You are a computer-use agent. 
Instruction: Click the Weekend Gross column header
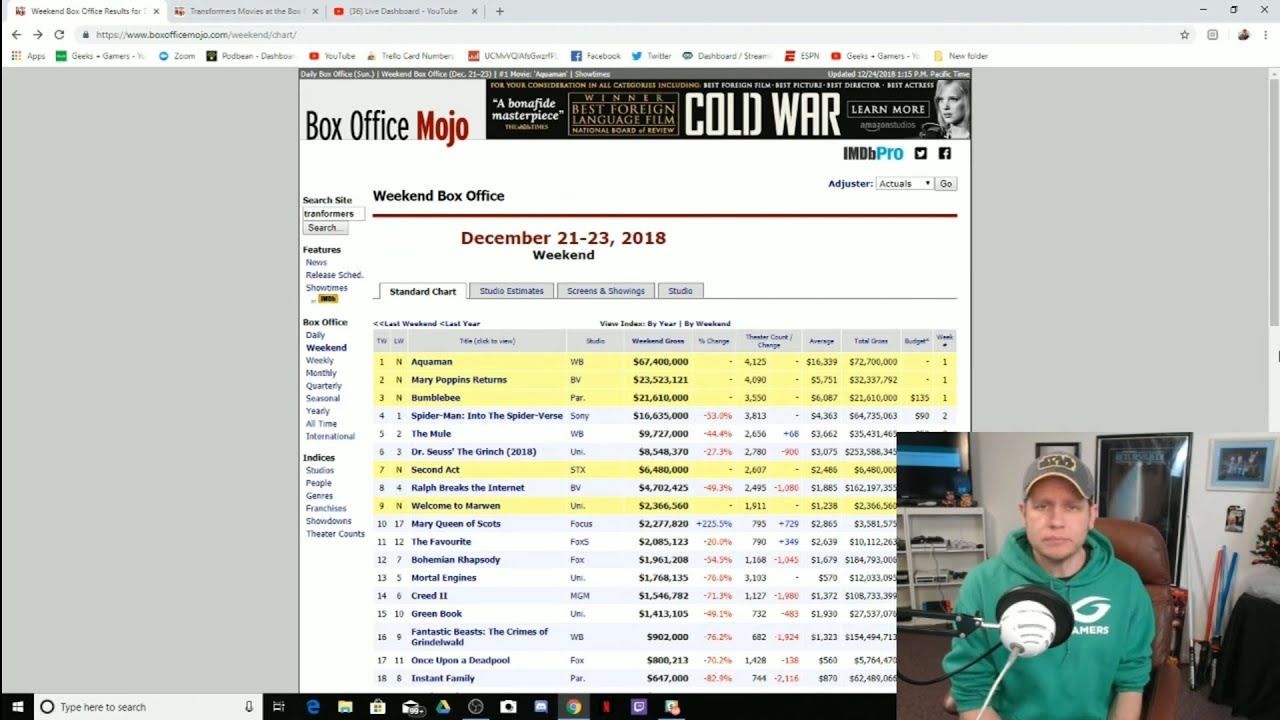[x=658, y=341]
